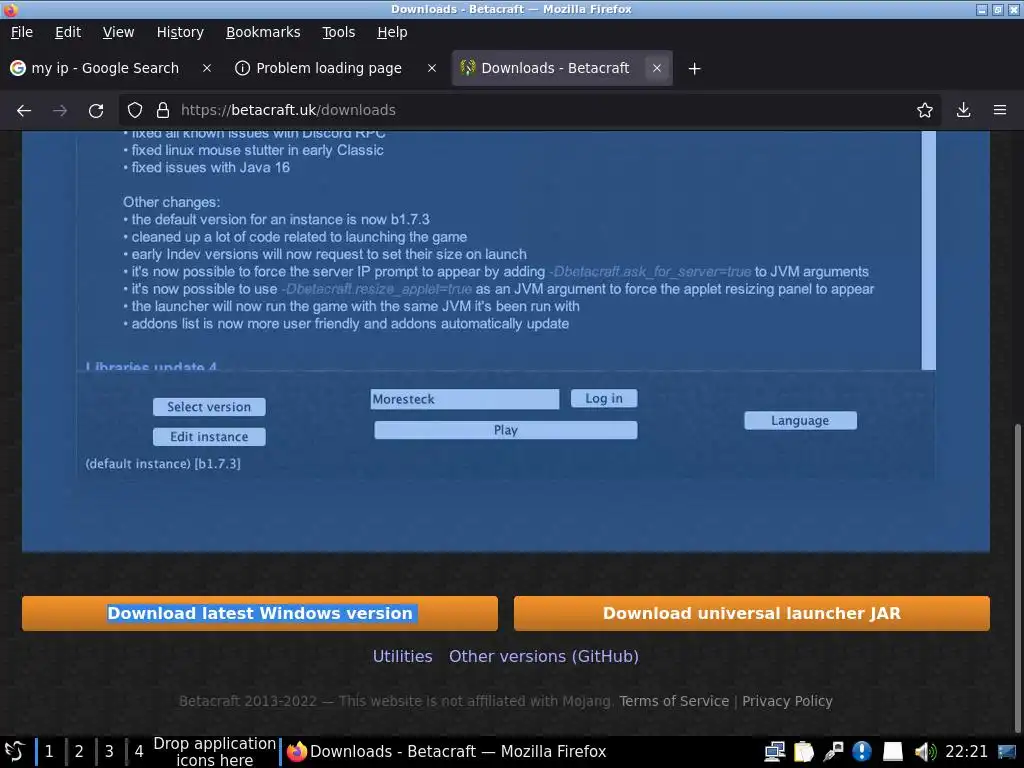Click the Firefox icon in taskbar task button
The width and height of the screenshot is (1024, 768).
(x=296, y=752)
